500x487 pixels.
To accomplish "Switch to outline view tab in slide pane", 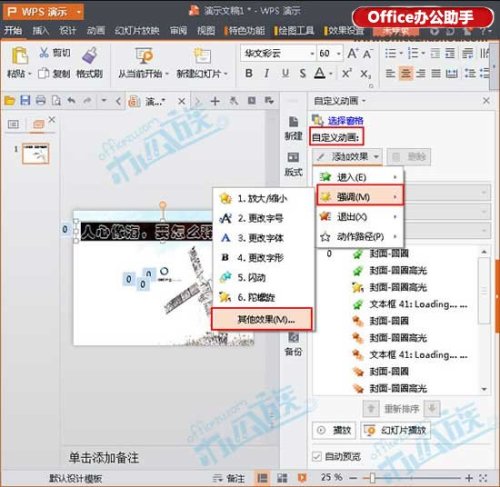I will [x=13, y=124].
